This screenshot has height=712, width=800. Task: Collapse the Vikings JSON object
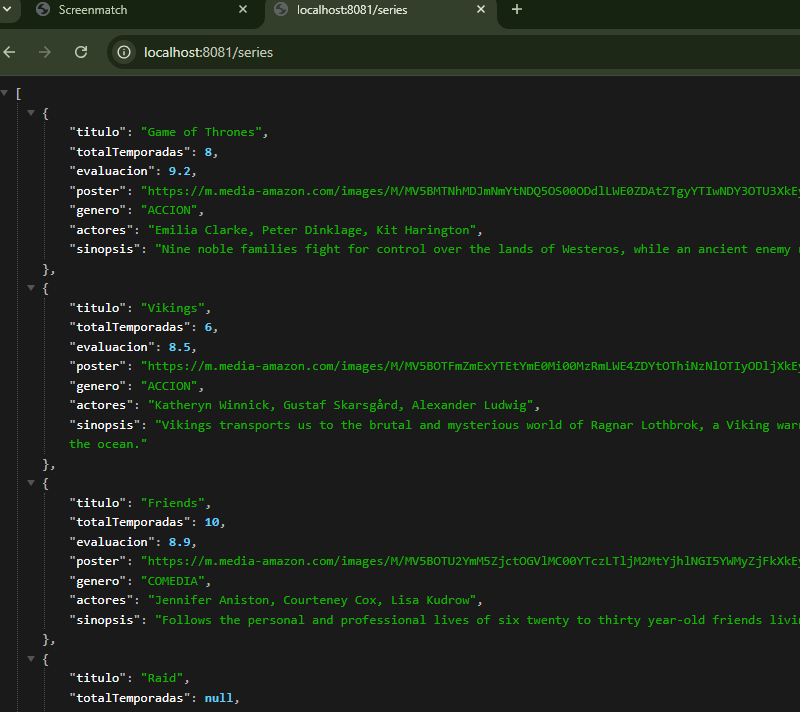click(31, 288)
